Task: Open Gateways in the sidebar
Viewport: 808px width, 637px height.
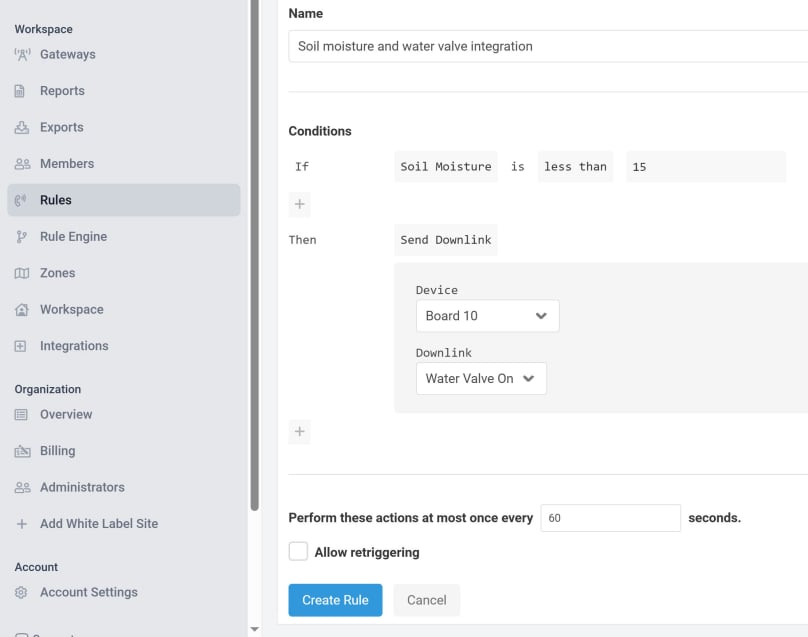Action: pos(124,55)
